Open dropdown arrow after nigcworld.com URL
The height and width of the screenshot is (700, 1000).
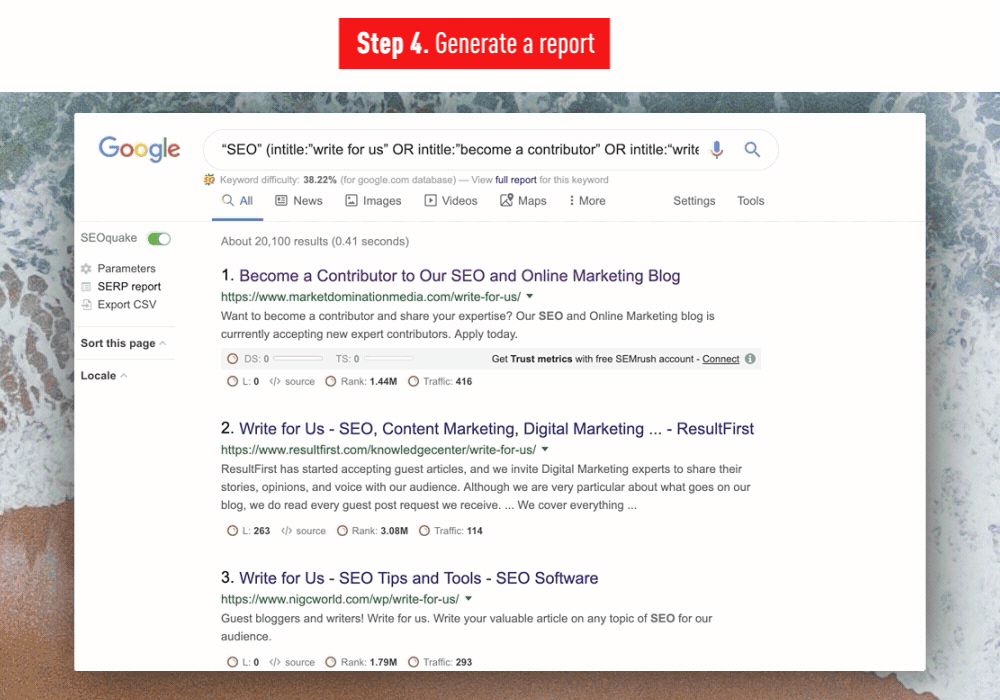coord(468,599)
